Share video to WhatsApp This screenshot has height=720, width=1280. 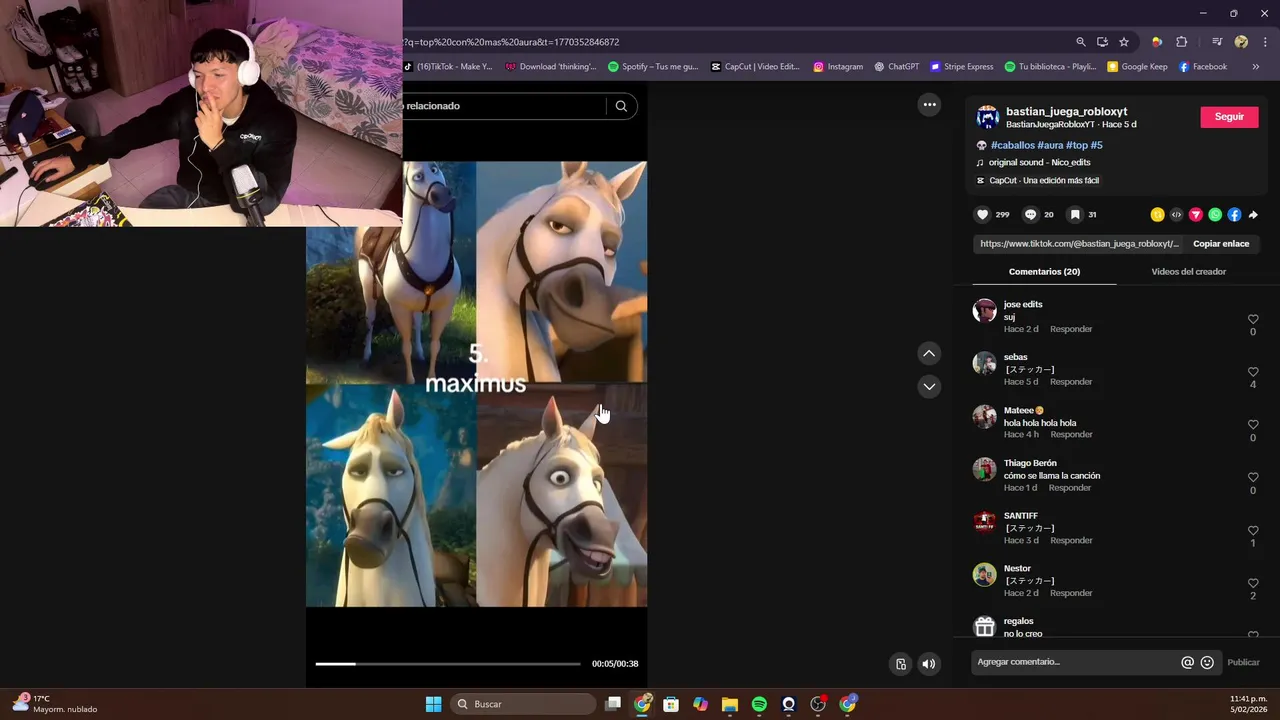(1215, 215)
